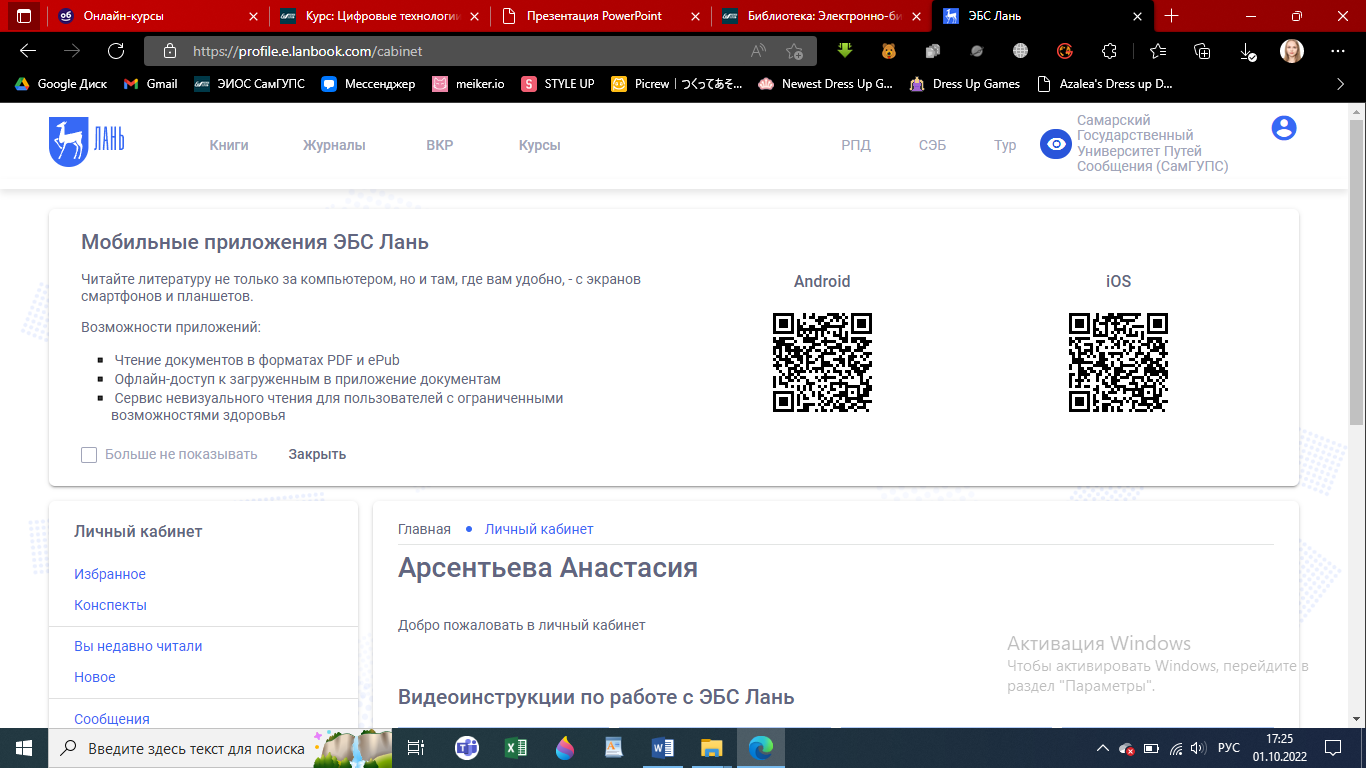Switch to 'Курс: Цифровые технологии' tab
1366x768 pixels.
pos(380,16)
